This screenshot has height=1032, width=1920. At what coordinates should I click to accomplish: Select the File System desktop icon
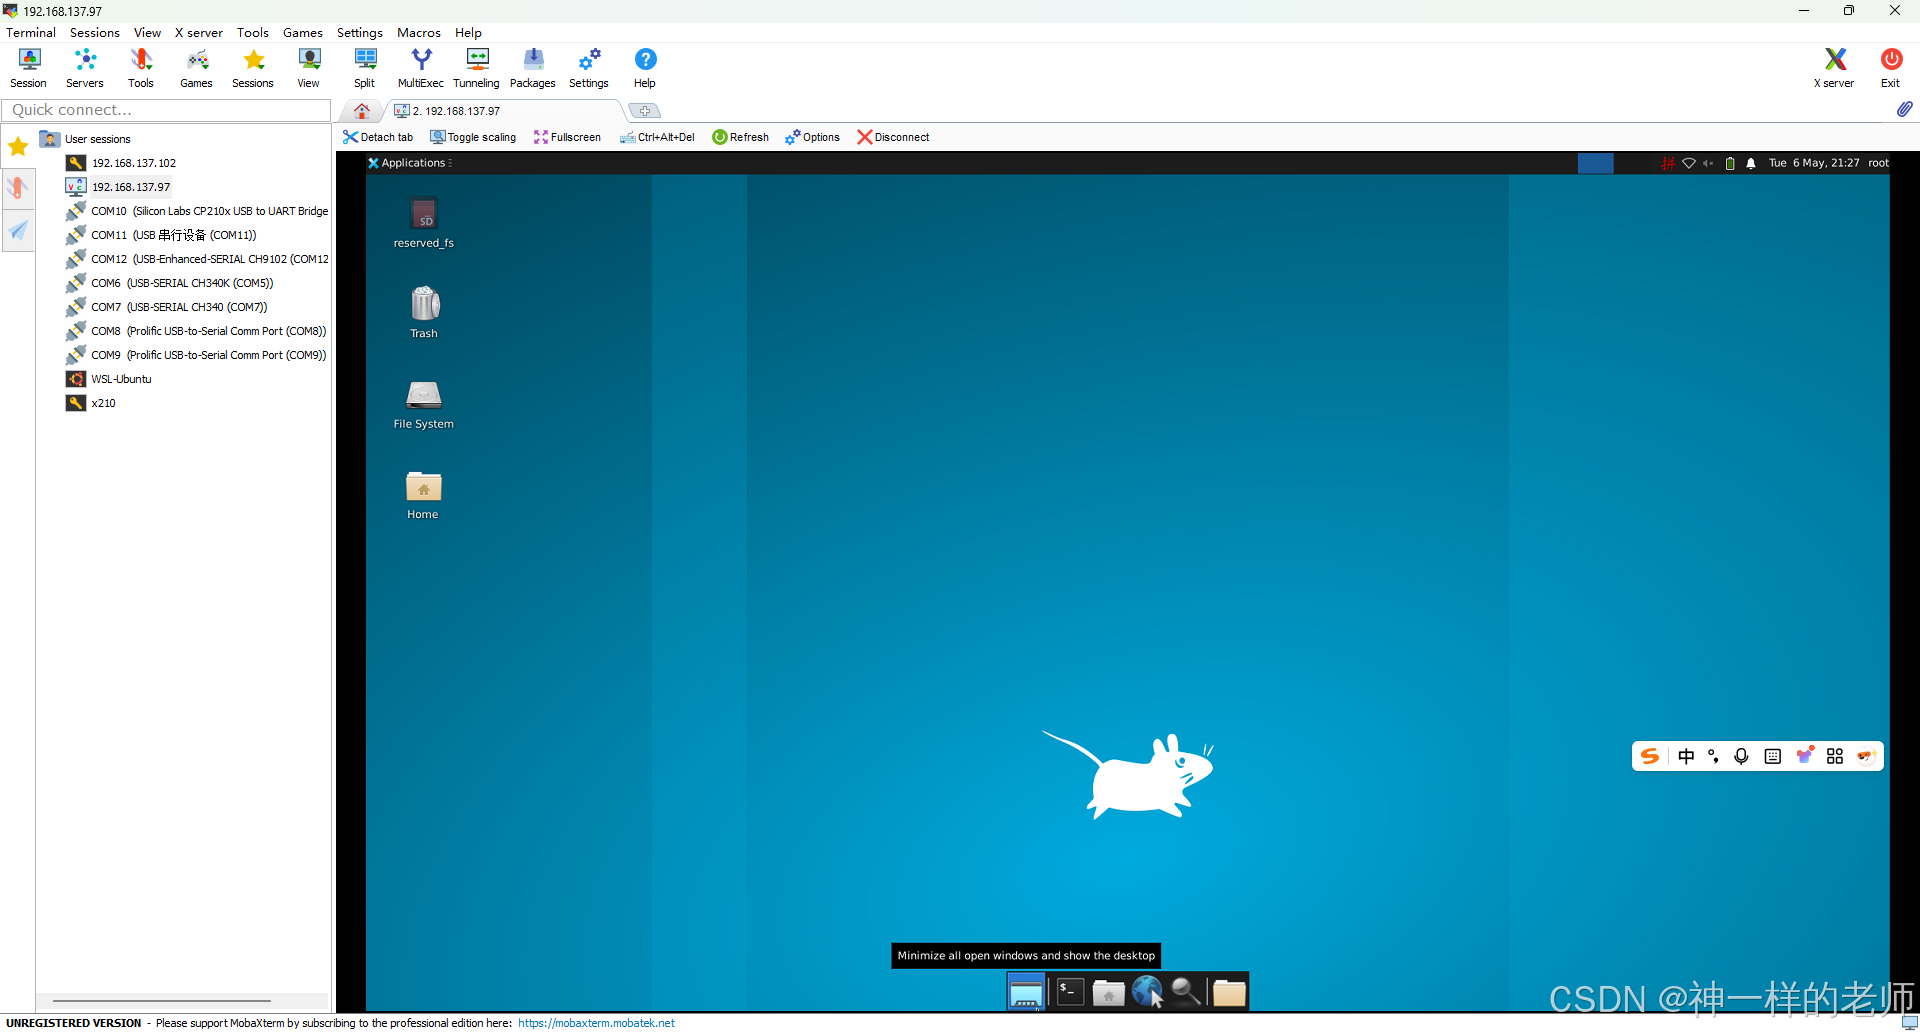(424, 404)
